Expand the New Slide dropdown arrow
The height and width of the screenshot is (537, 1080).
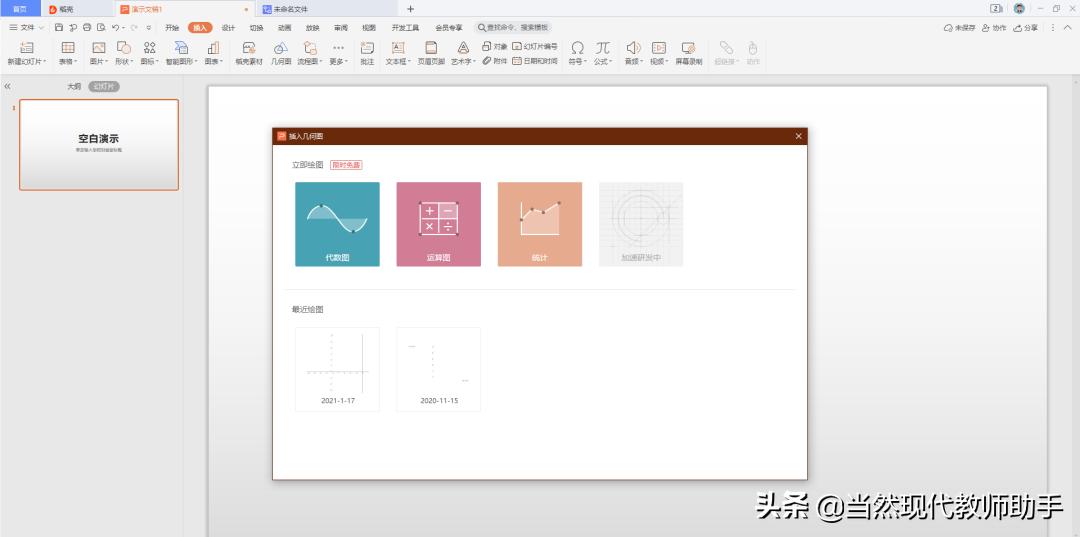click(44, 62)
